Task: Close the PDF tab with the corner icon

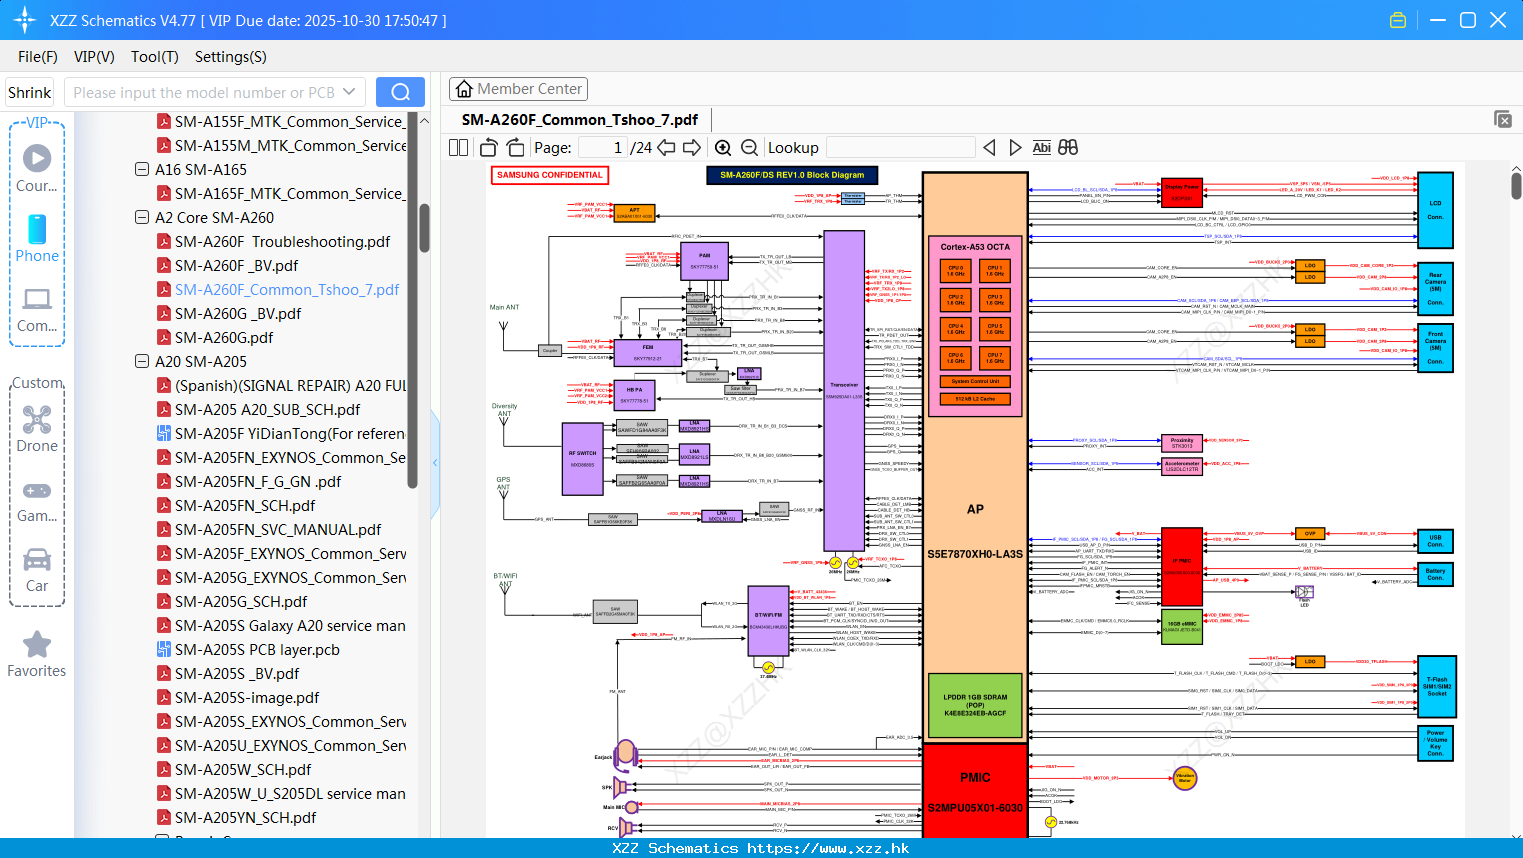Action: coord(1502,119)
